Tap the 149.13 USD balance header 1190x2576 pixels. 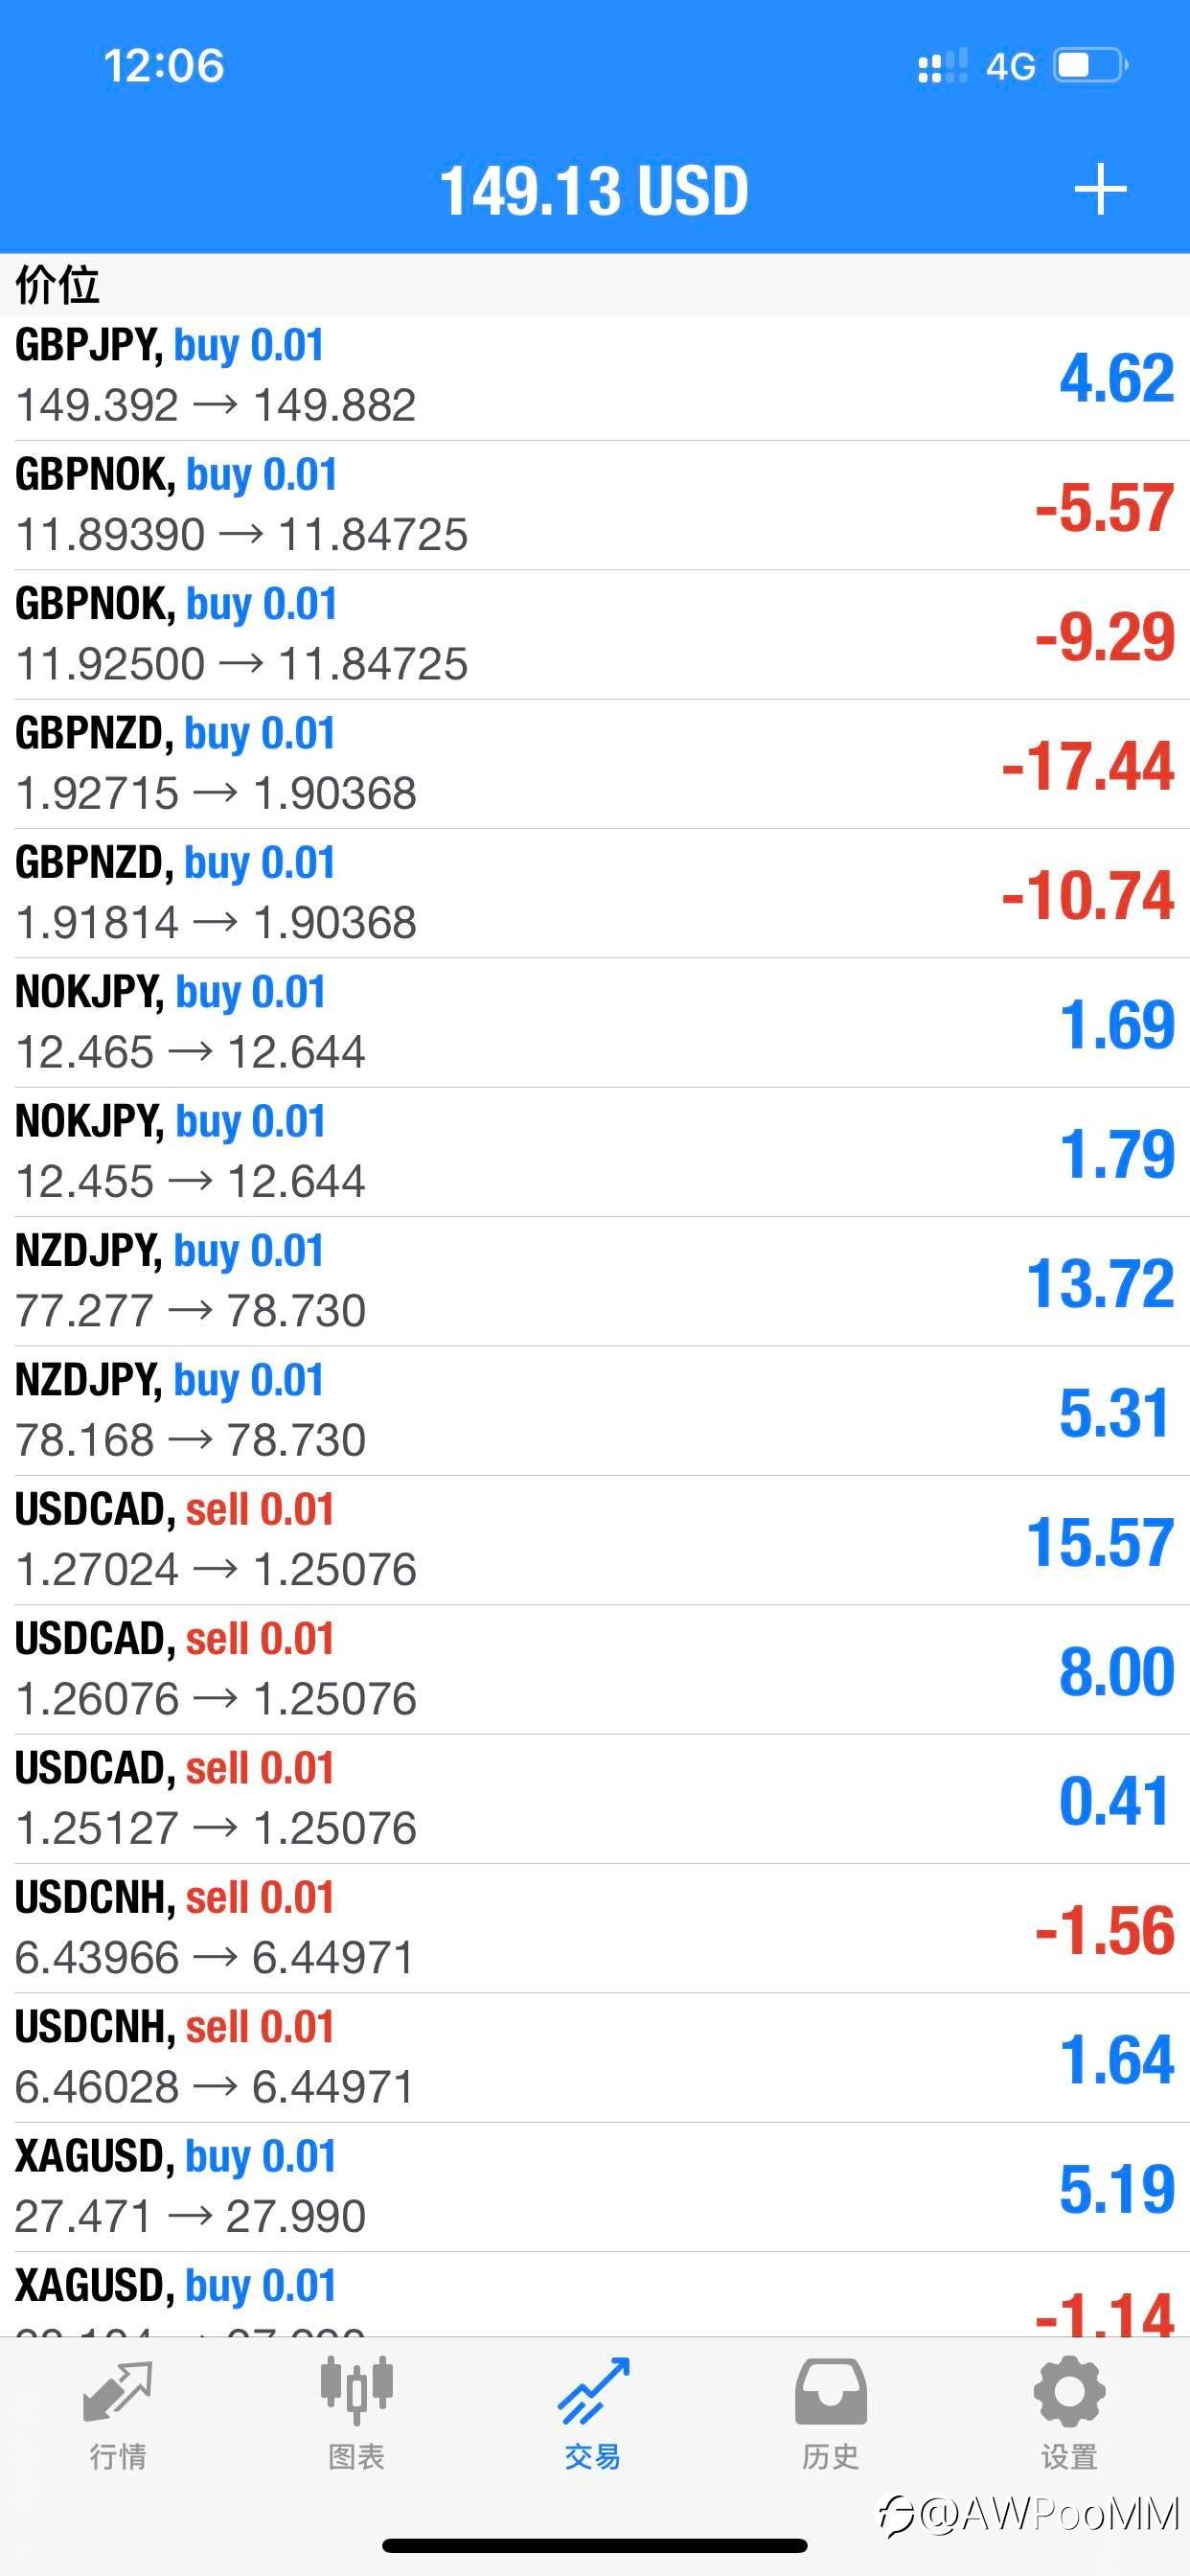(x=594, y=190)
